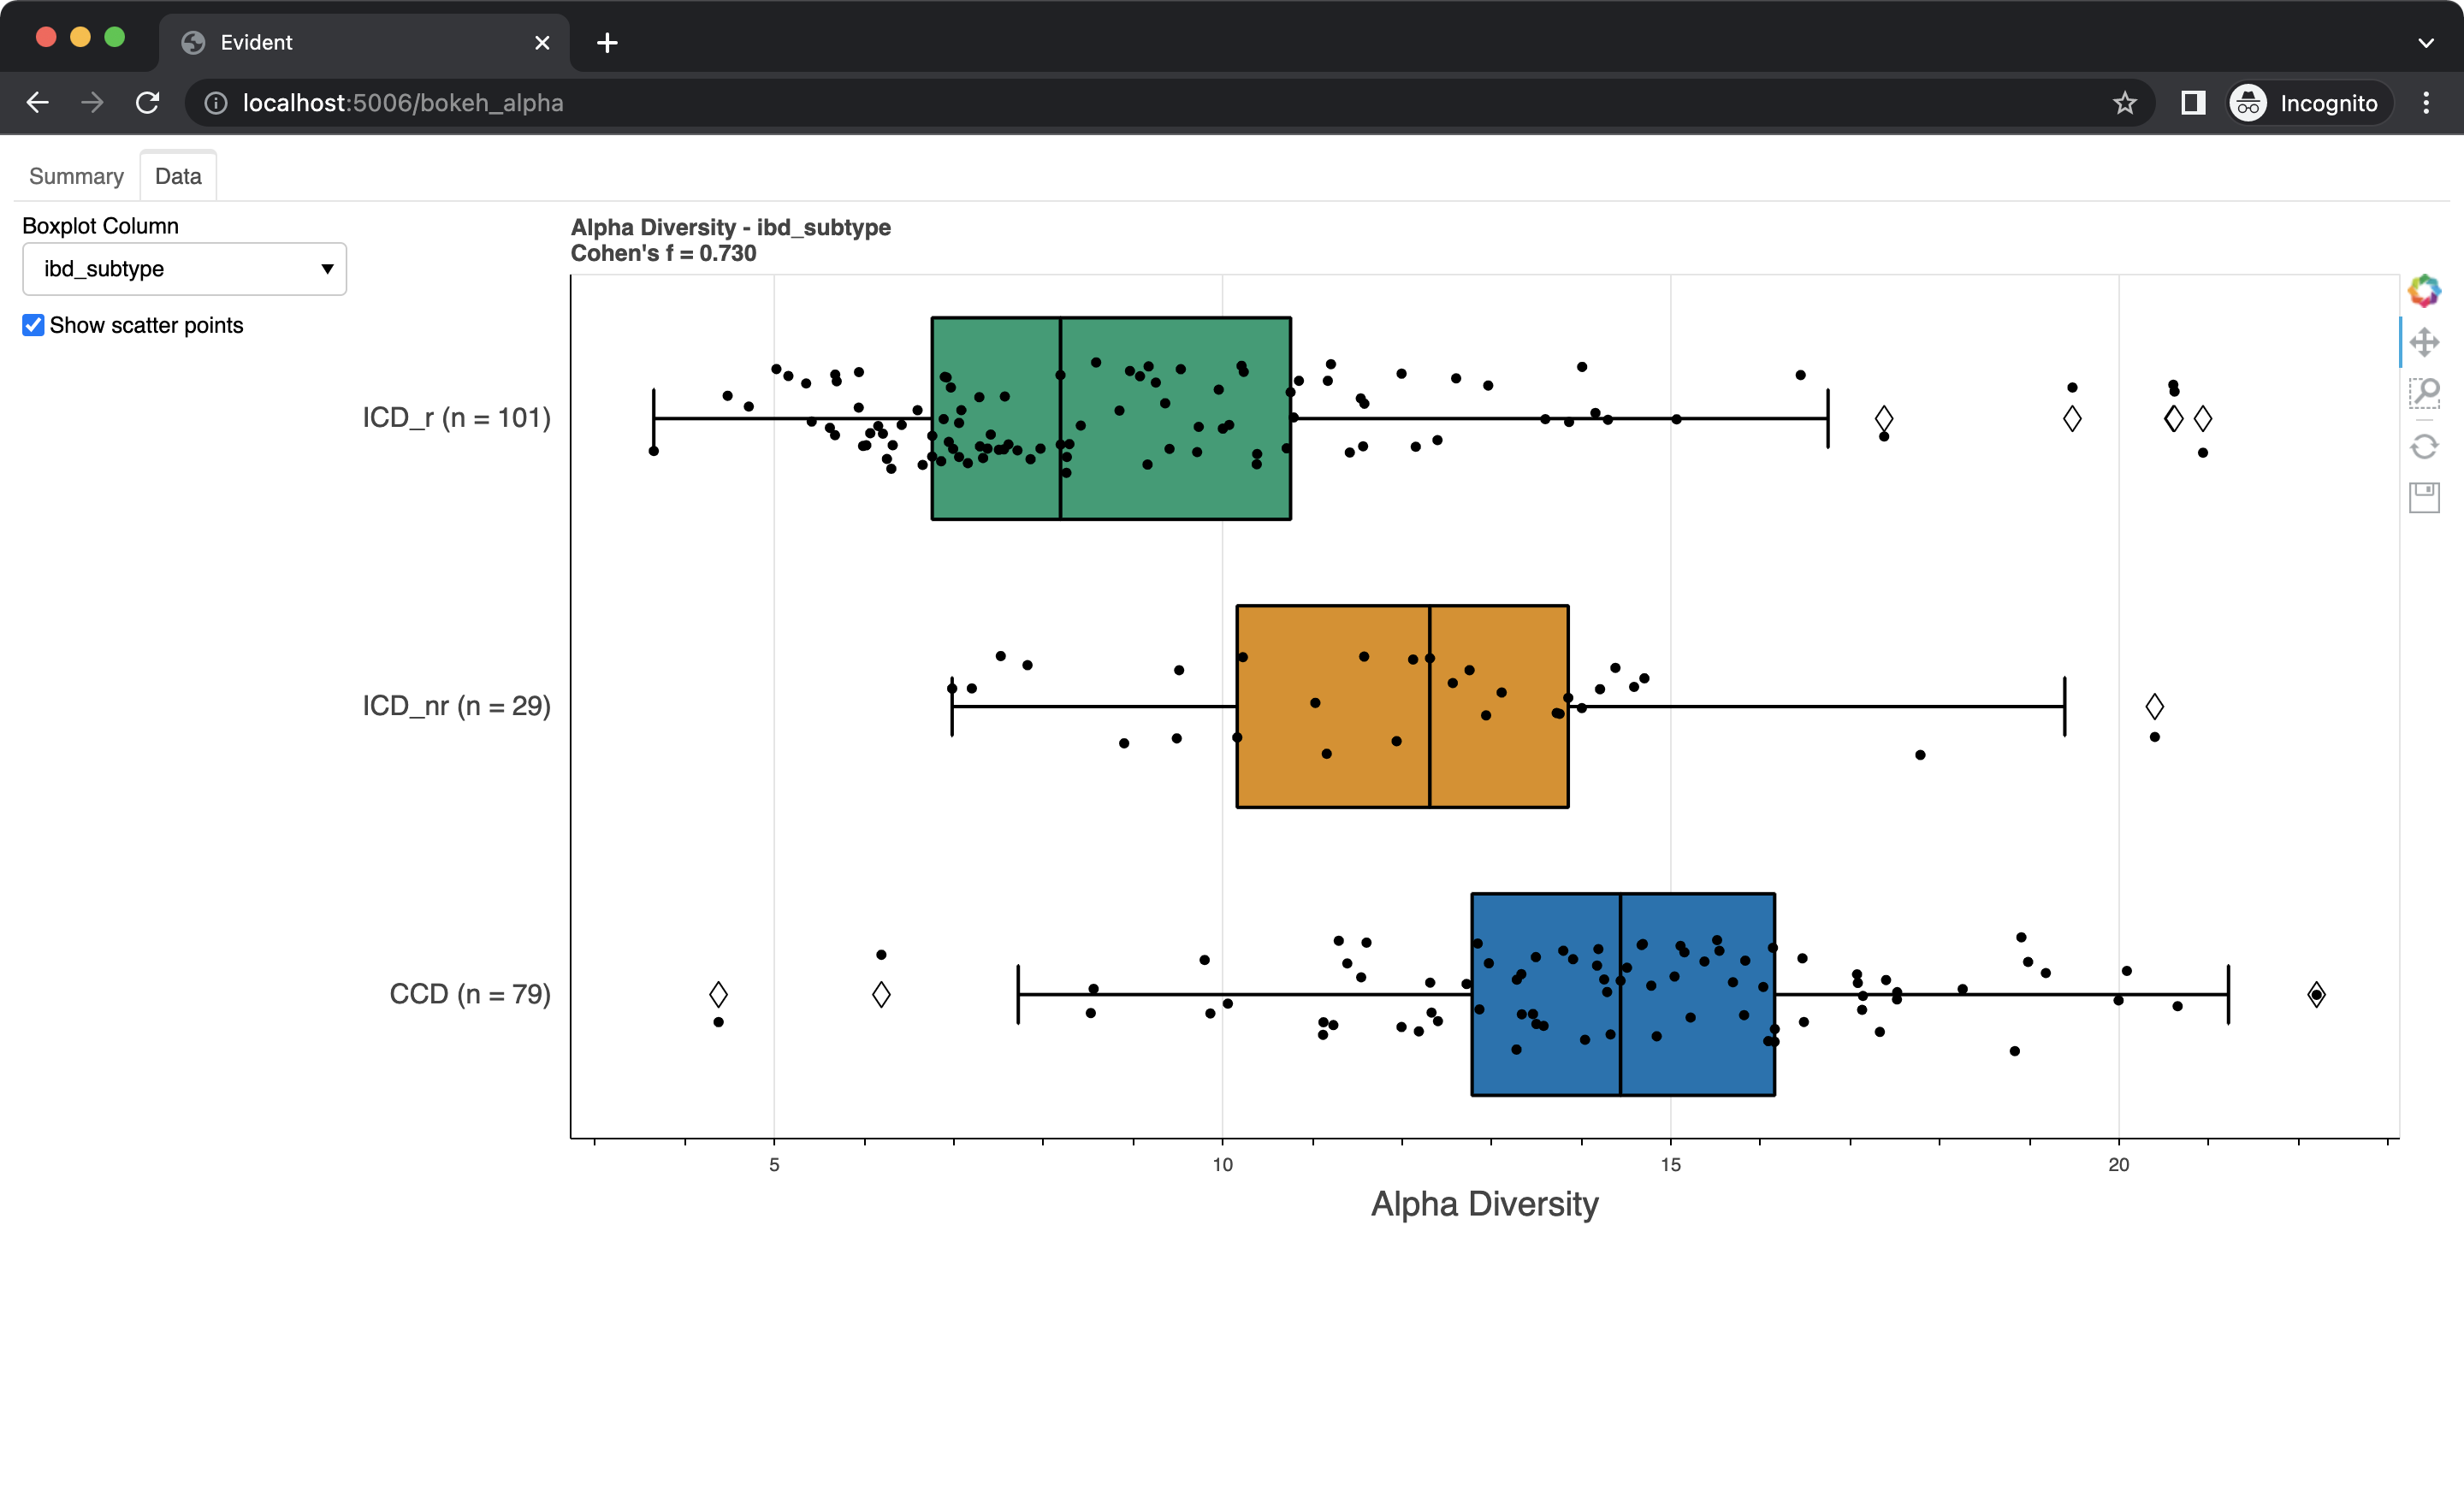Navigate forward in browser history
Viewport: 2464px width, 1497px height.
[x=92, y=102]
